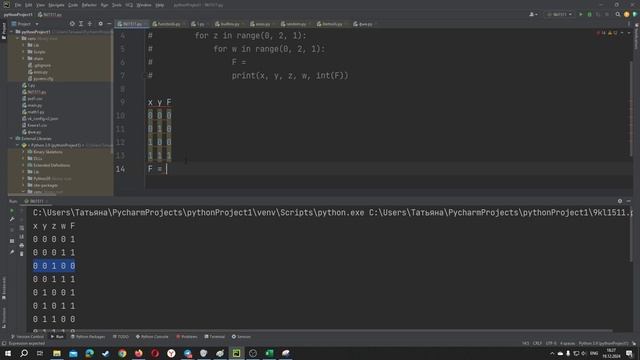
Task: Click the print(x, y, z, w, int(F)) line
Action: pyautogui.click(x=290, y=76)
